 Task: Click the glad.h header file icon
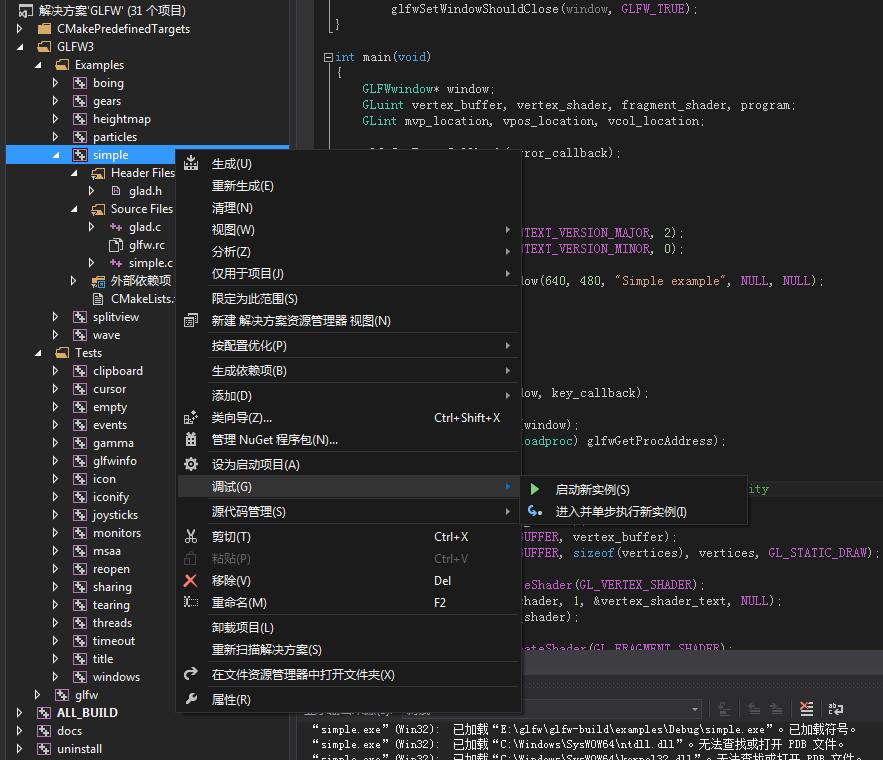116,191
